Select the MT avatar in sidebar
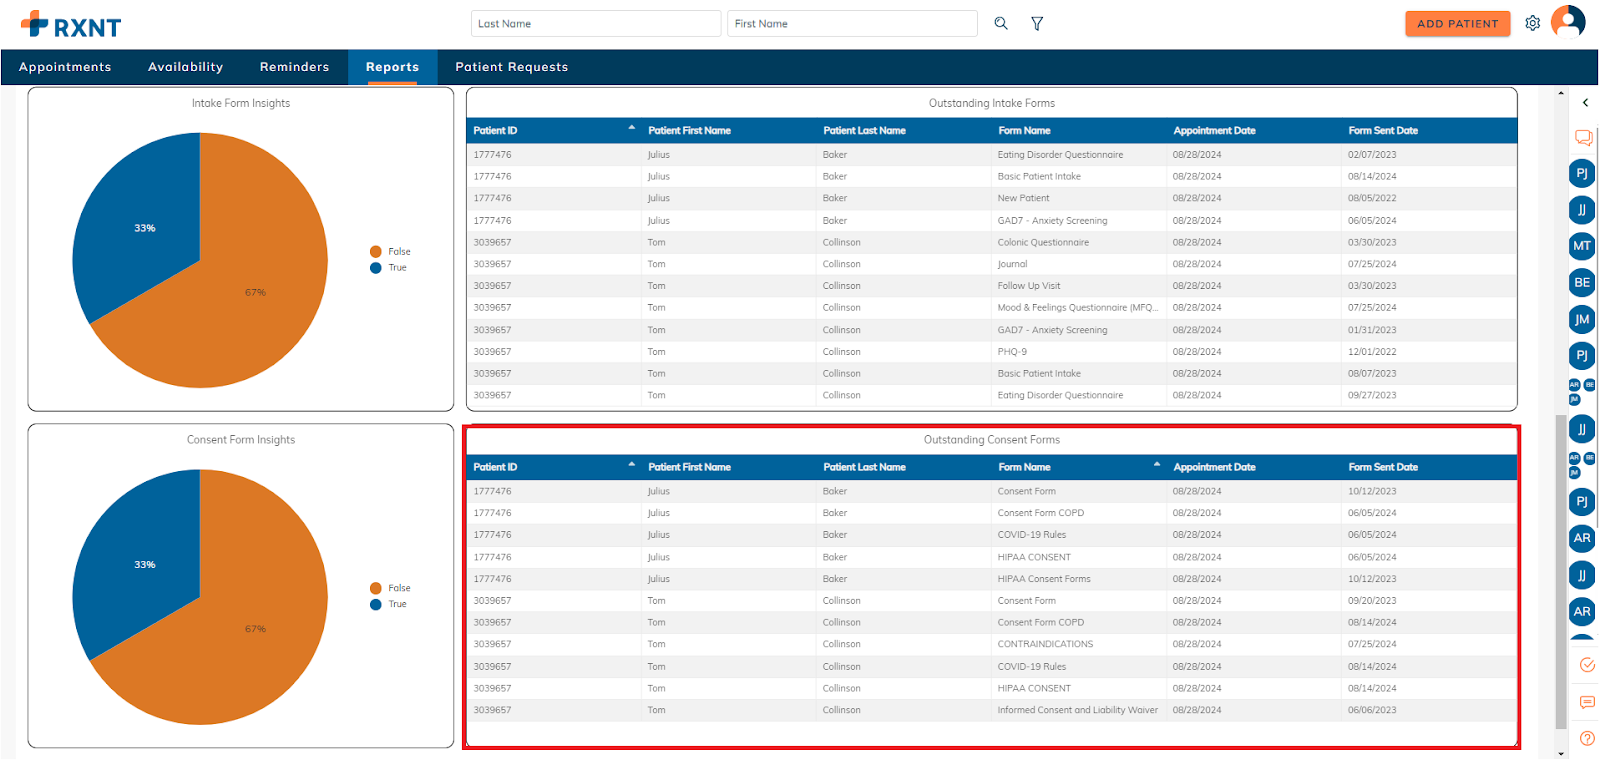Screen dimensions: 1600x760 click(1582, 246)
